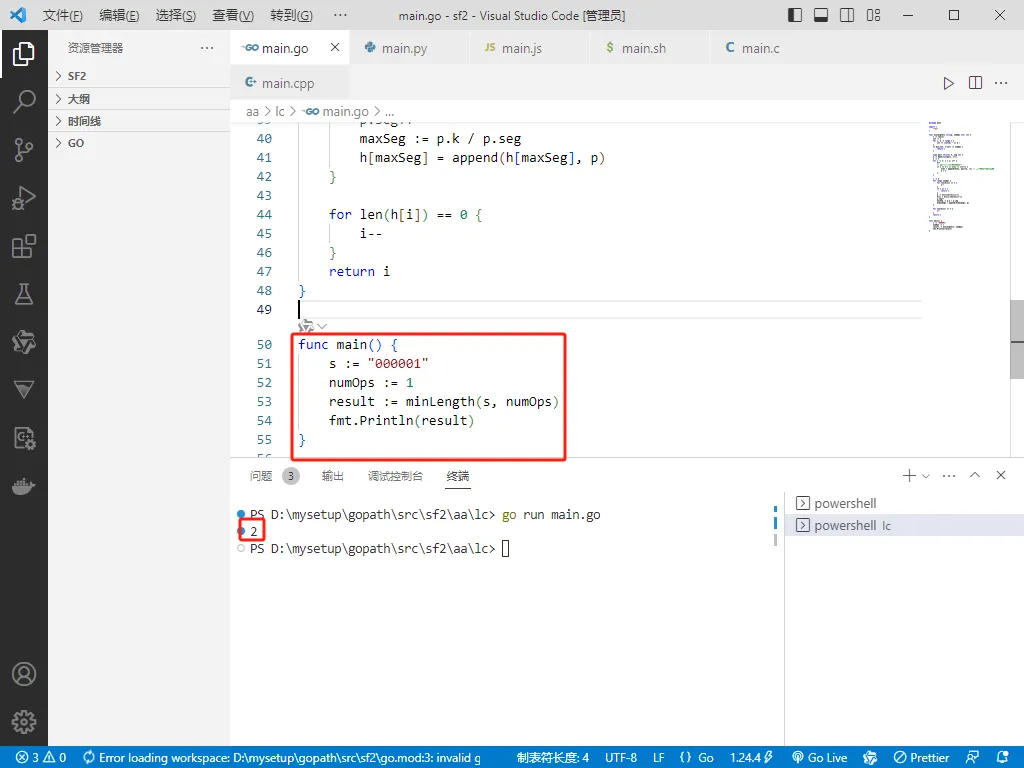1024x768 pixels.
Task: Click the aa breadcrumb segment
Action: click(x=252, y=112)
